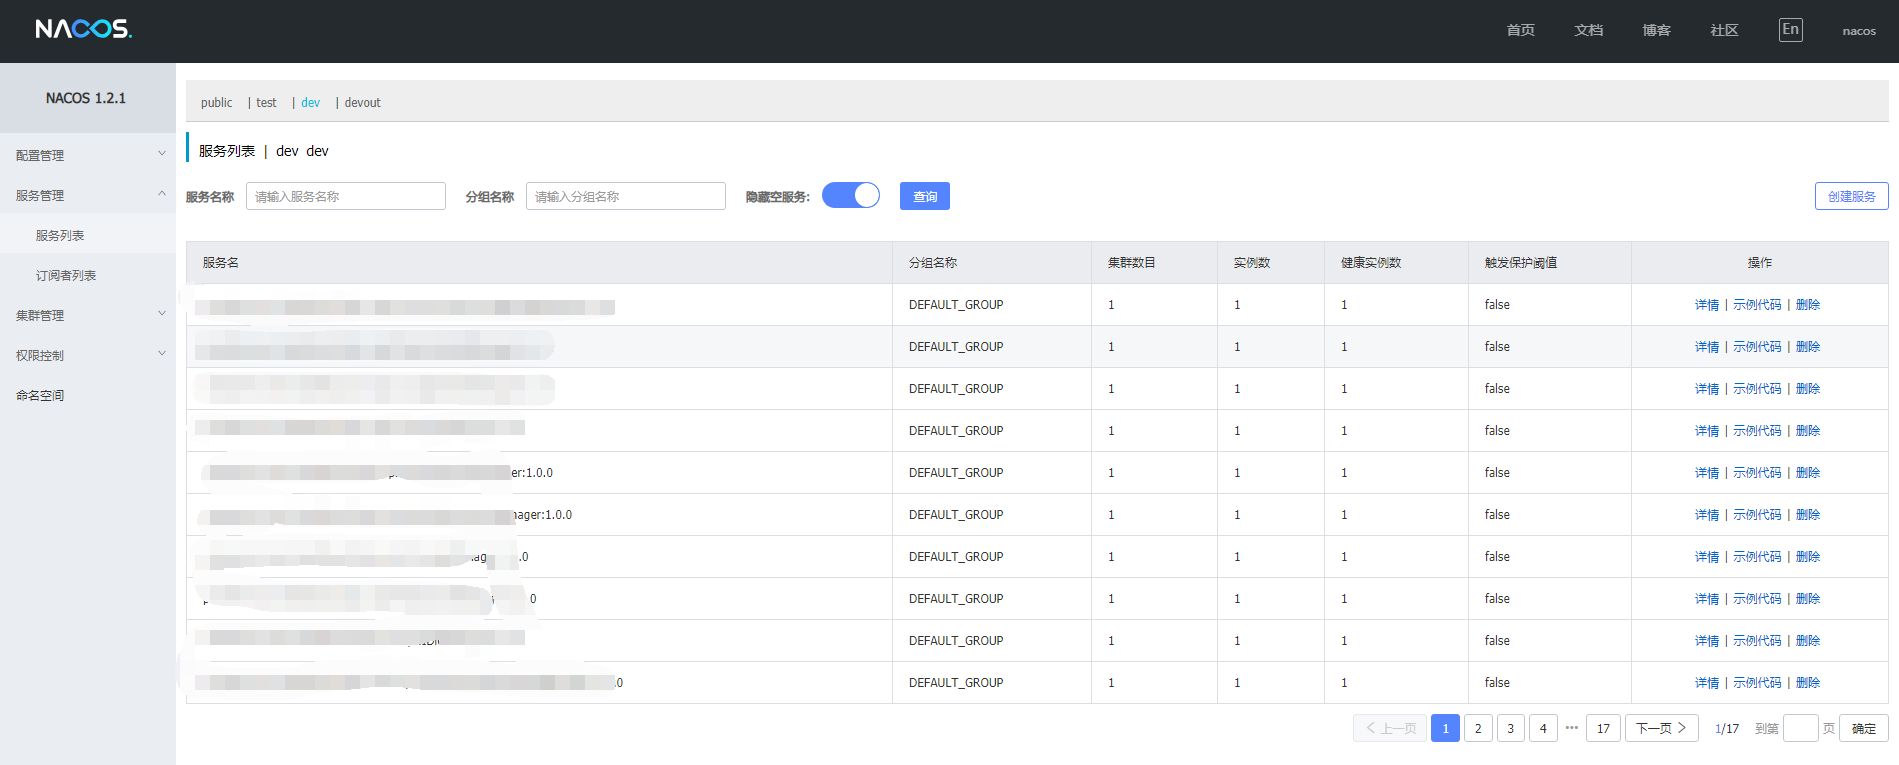The height and width of the screenshot is (765, 1899).
Task: Expand the 权限控制 sidebar menu
Action: (x=88, y=355)
